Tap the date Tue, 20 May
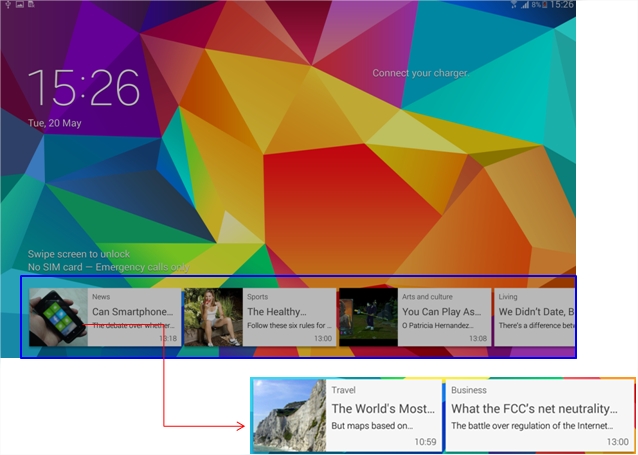This screenshot has width=638, height=455. click(55, 123)
